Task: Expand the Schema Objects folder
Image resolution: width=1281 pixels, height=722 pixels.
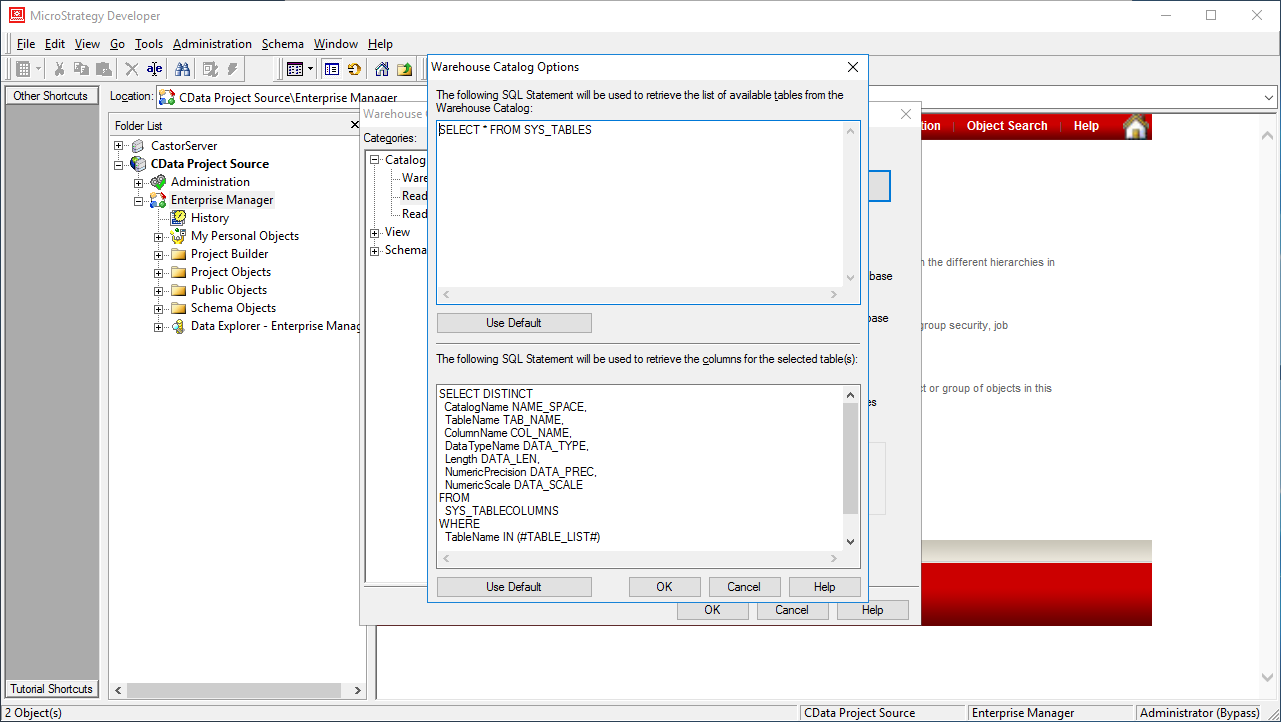Action: coord(159,308)
